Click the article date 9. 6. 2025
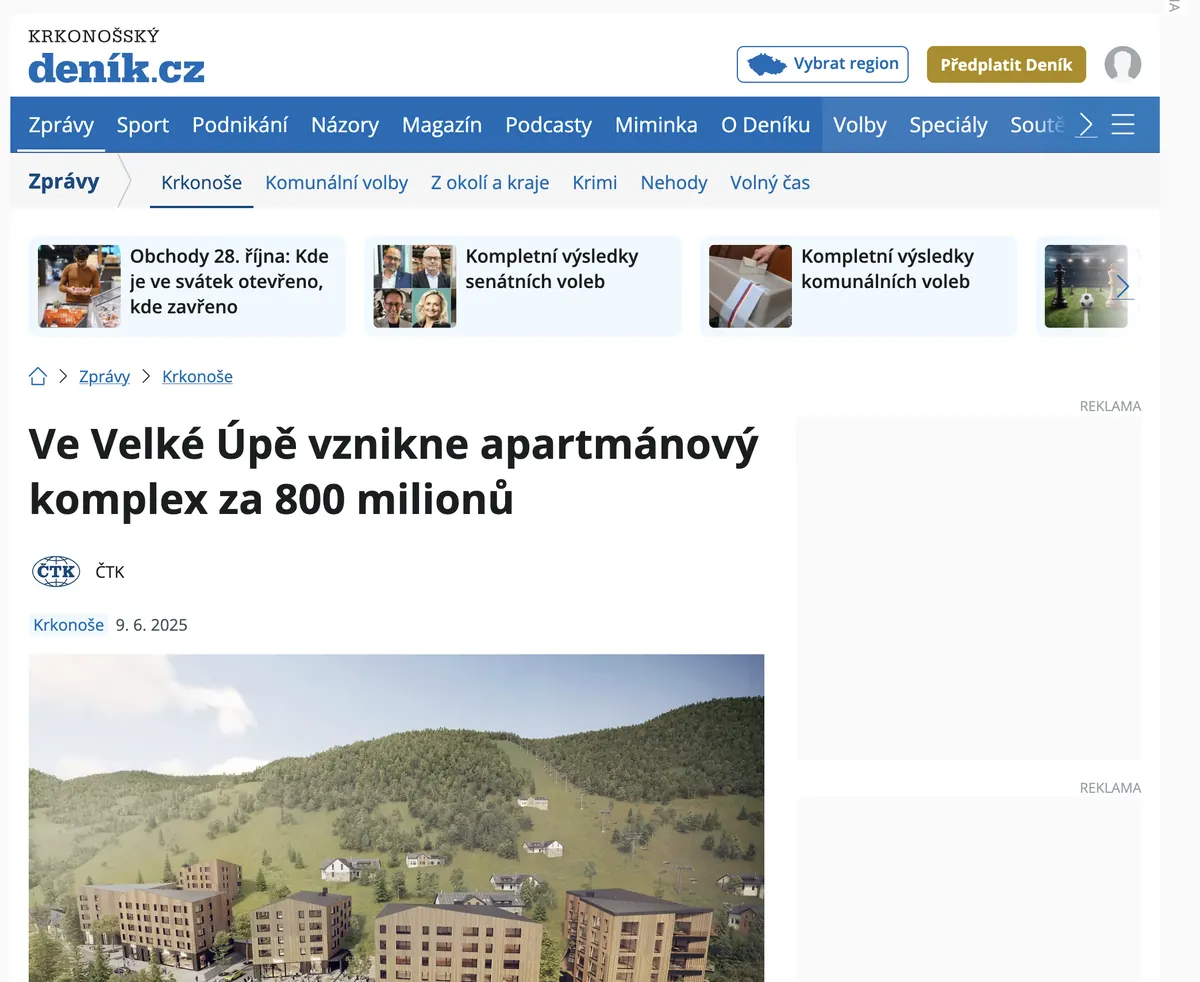Image resolution: width=1200 pixels, height=982 pixels. coord(151,625)
